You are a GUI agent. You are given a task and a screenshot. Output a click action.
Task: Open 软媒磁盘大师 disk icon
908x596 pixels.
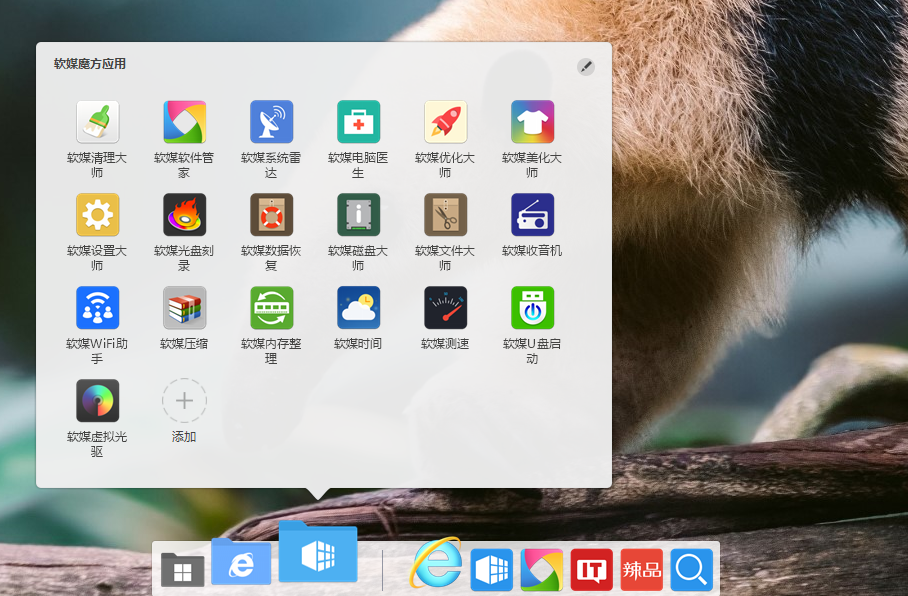358,215
